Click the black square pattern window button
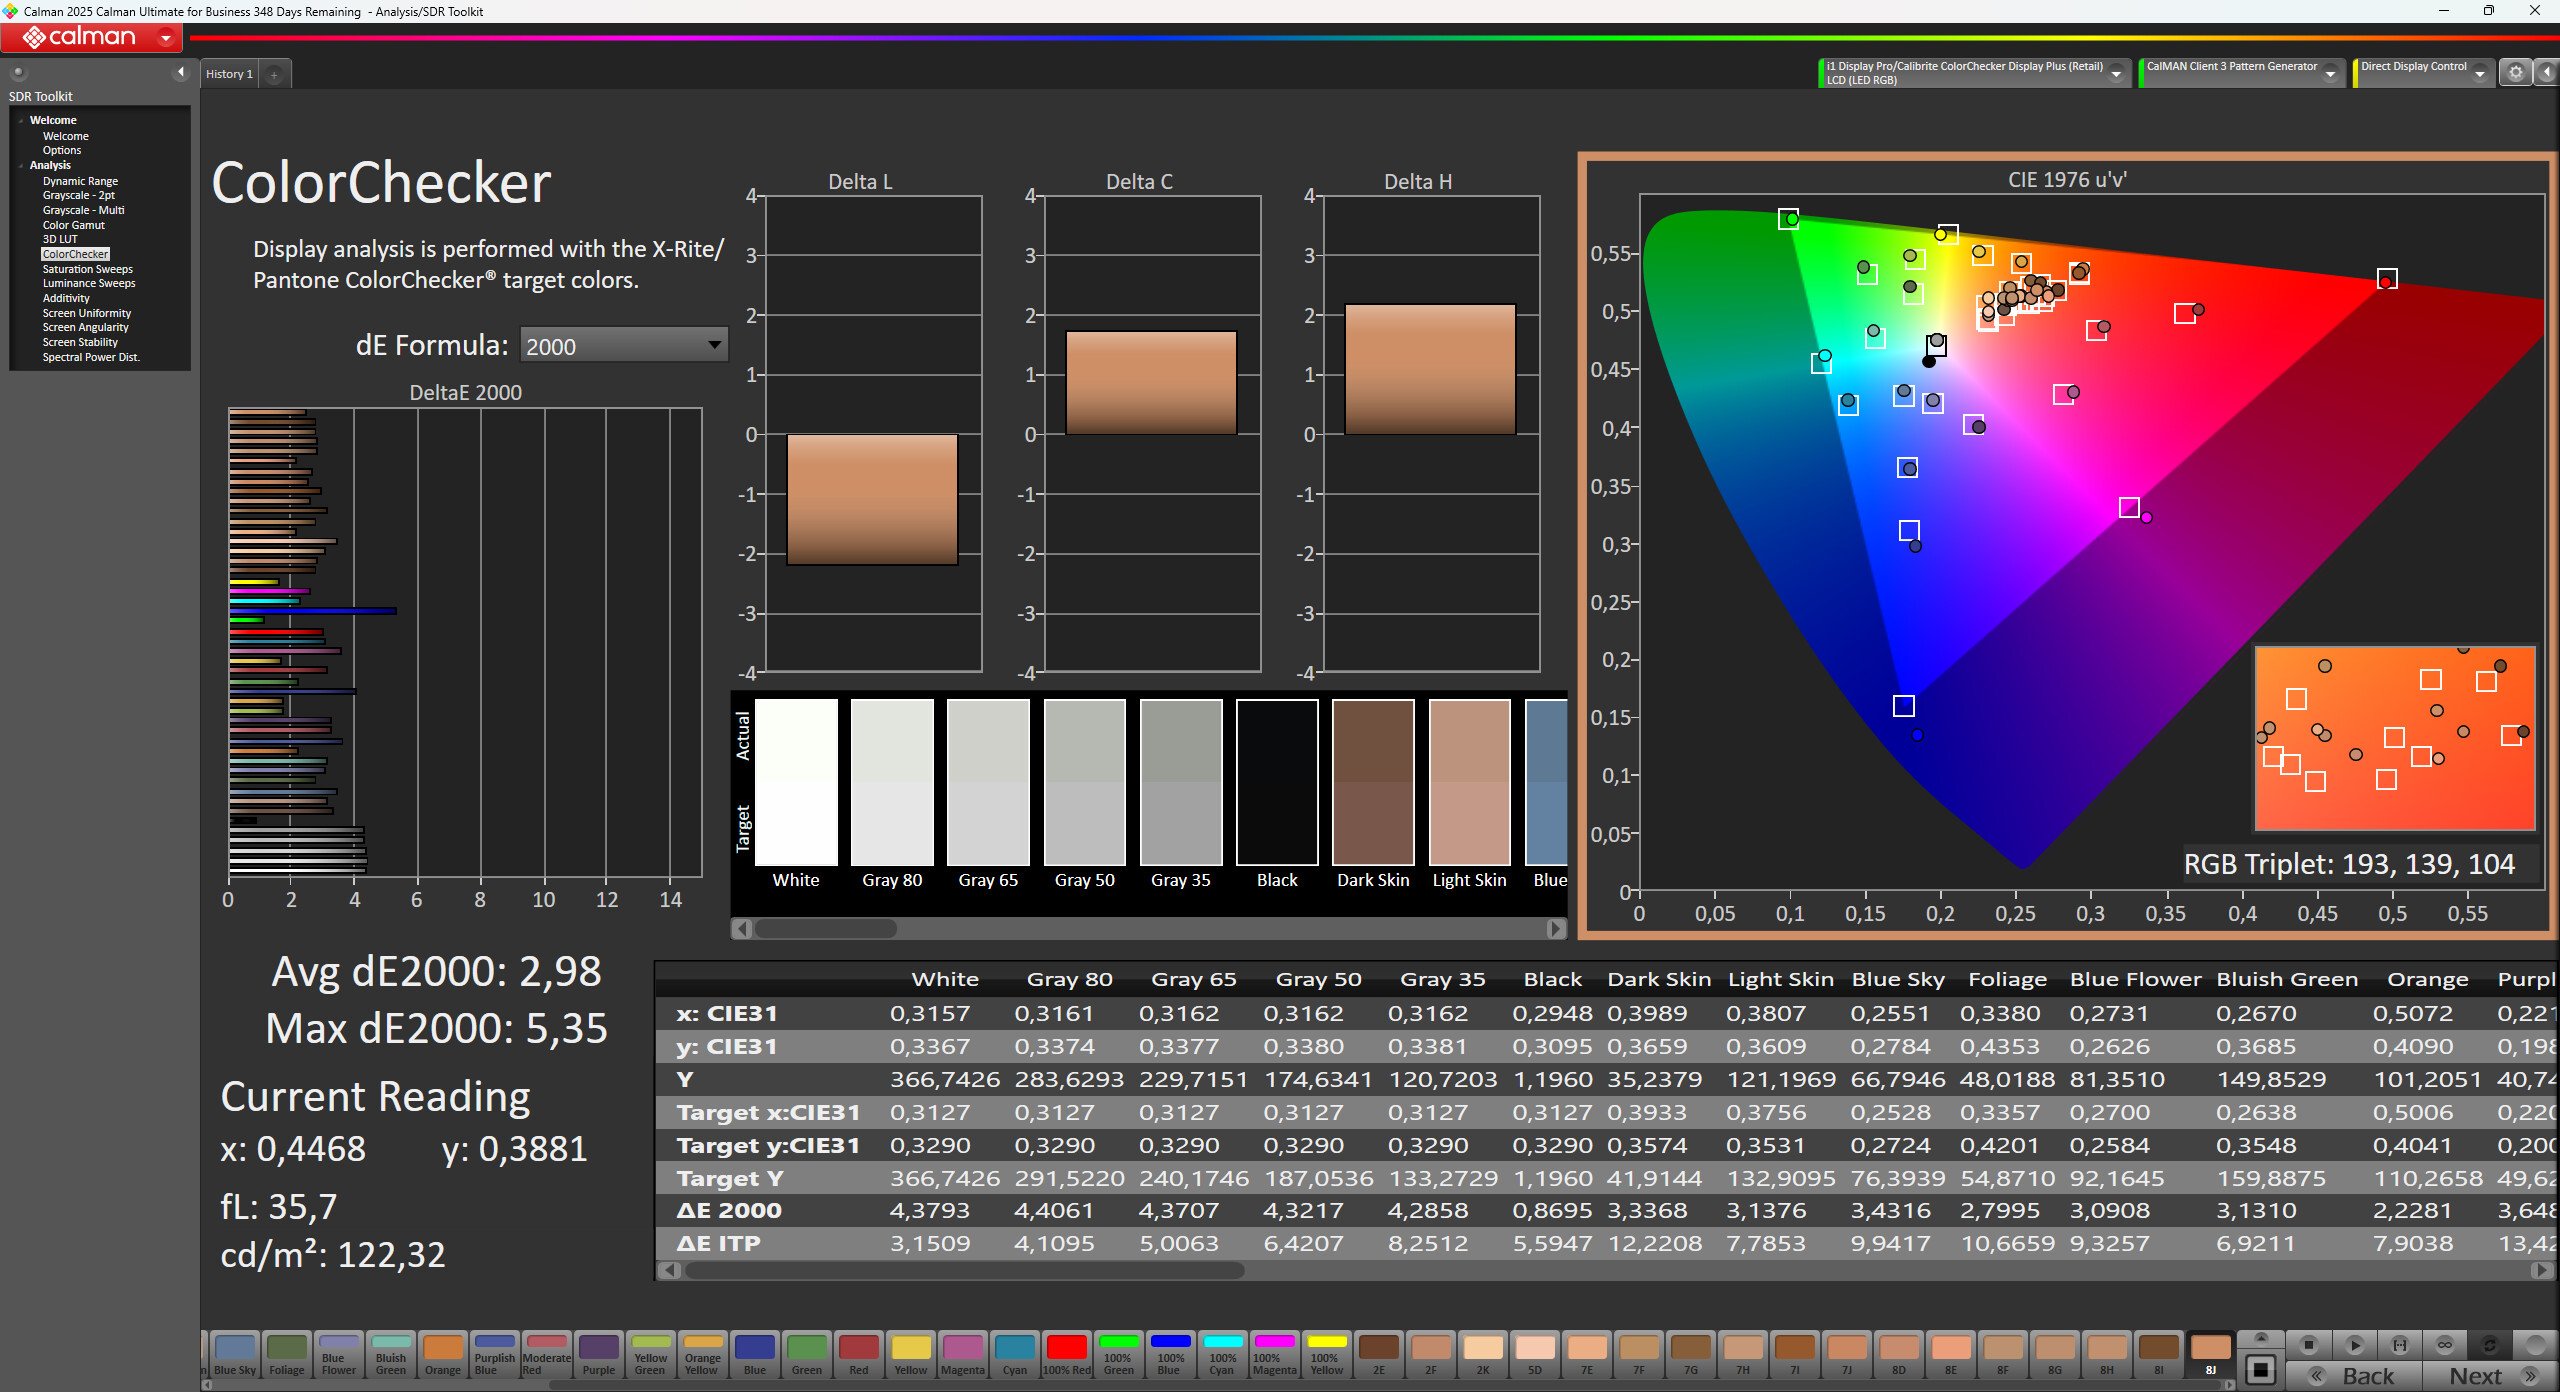 pos(2260,1369)
